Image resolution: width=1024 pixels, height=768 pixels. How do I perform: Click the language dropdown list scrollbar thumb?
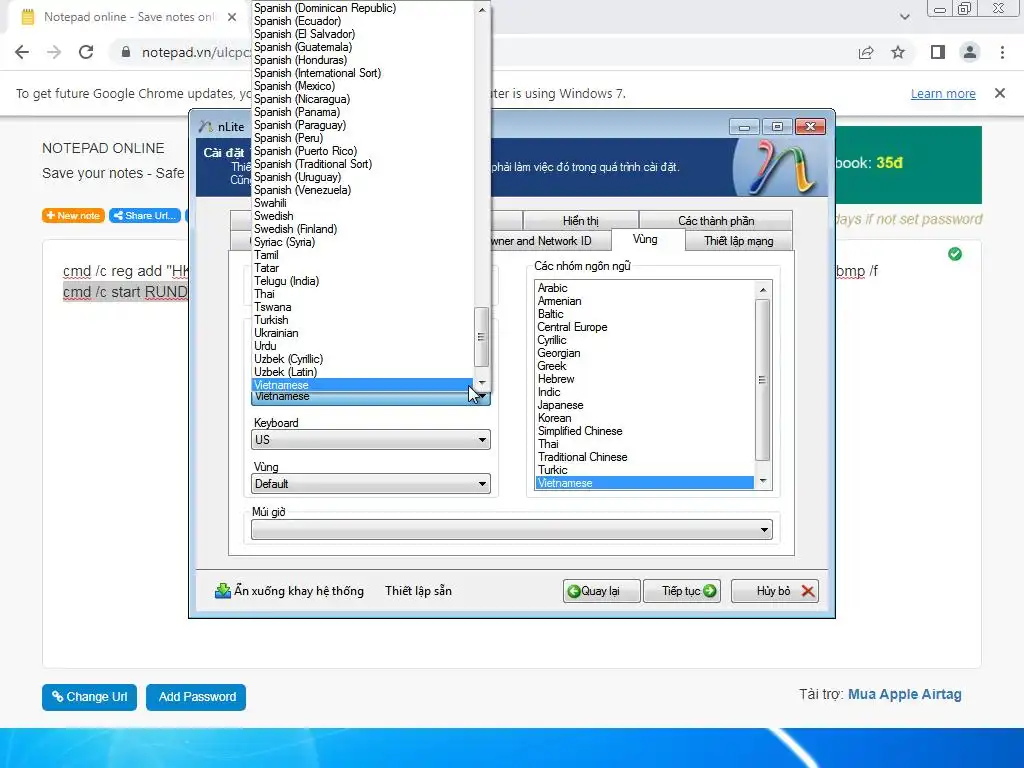pos(481,337)
